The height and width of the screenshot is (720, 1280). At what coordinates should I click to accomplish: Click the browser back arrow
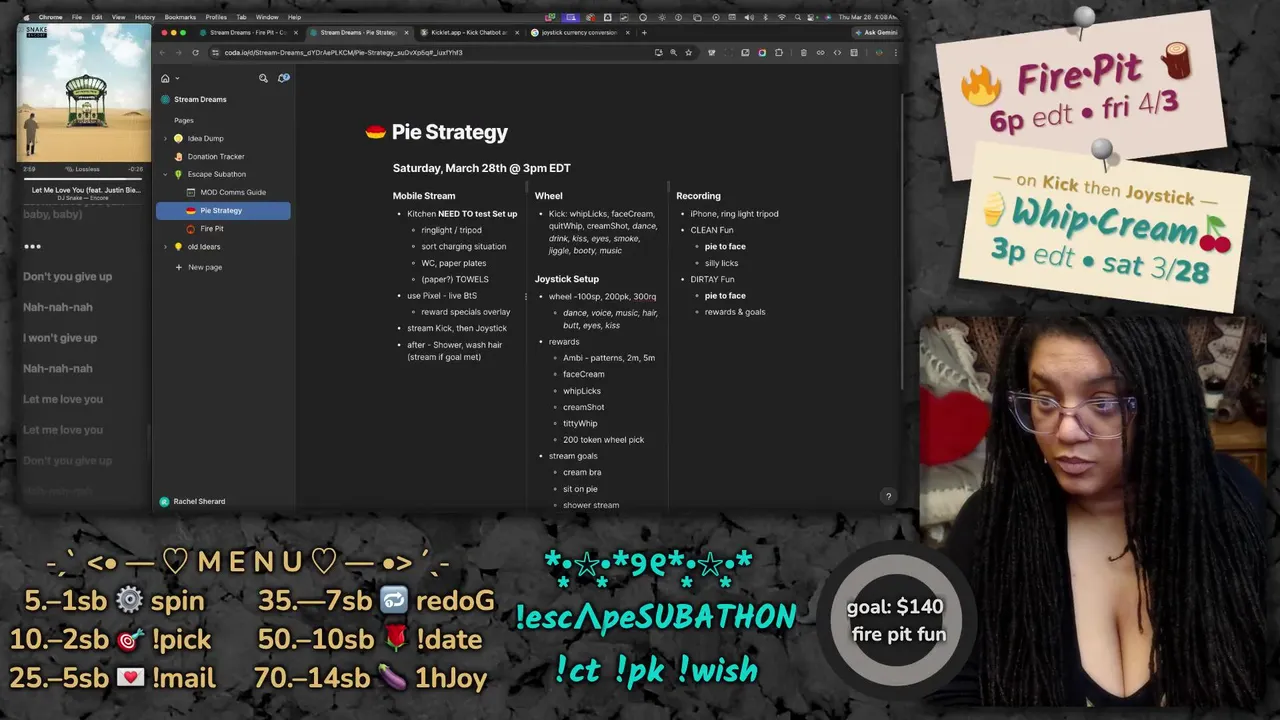click(163, 52)
